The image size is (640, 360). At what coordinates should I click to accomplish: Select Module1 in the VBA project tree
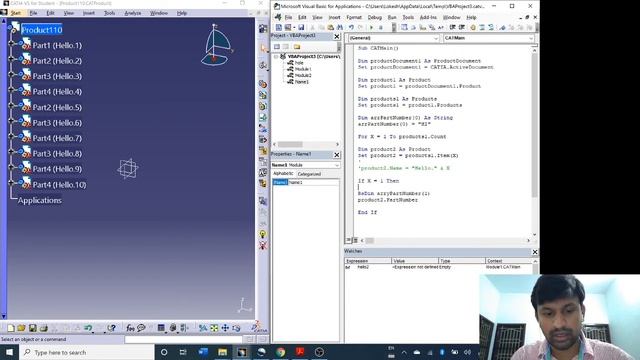[303, 69]
